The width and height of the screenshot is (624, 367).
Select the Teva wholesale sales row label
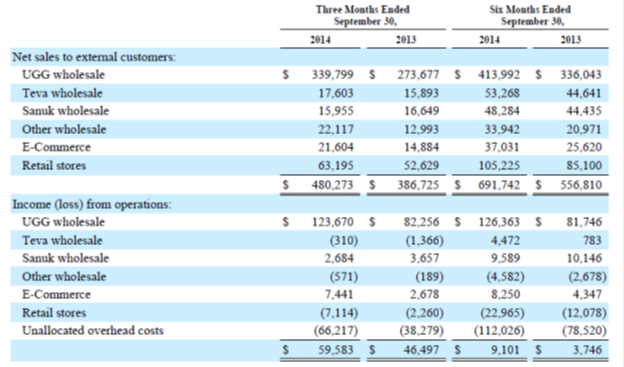pos(62,93)
